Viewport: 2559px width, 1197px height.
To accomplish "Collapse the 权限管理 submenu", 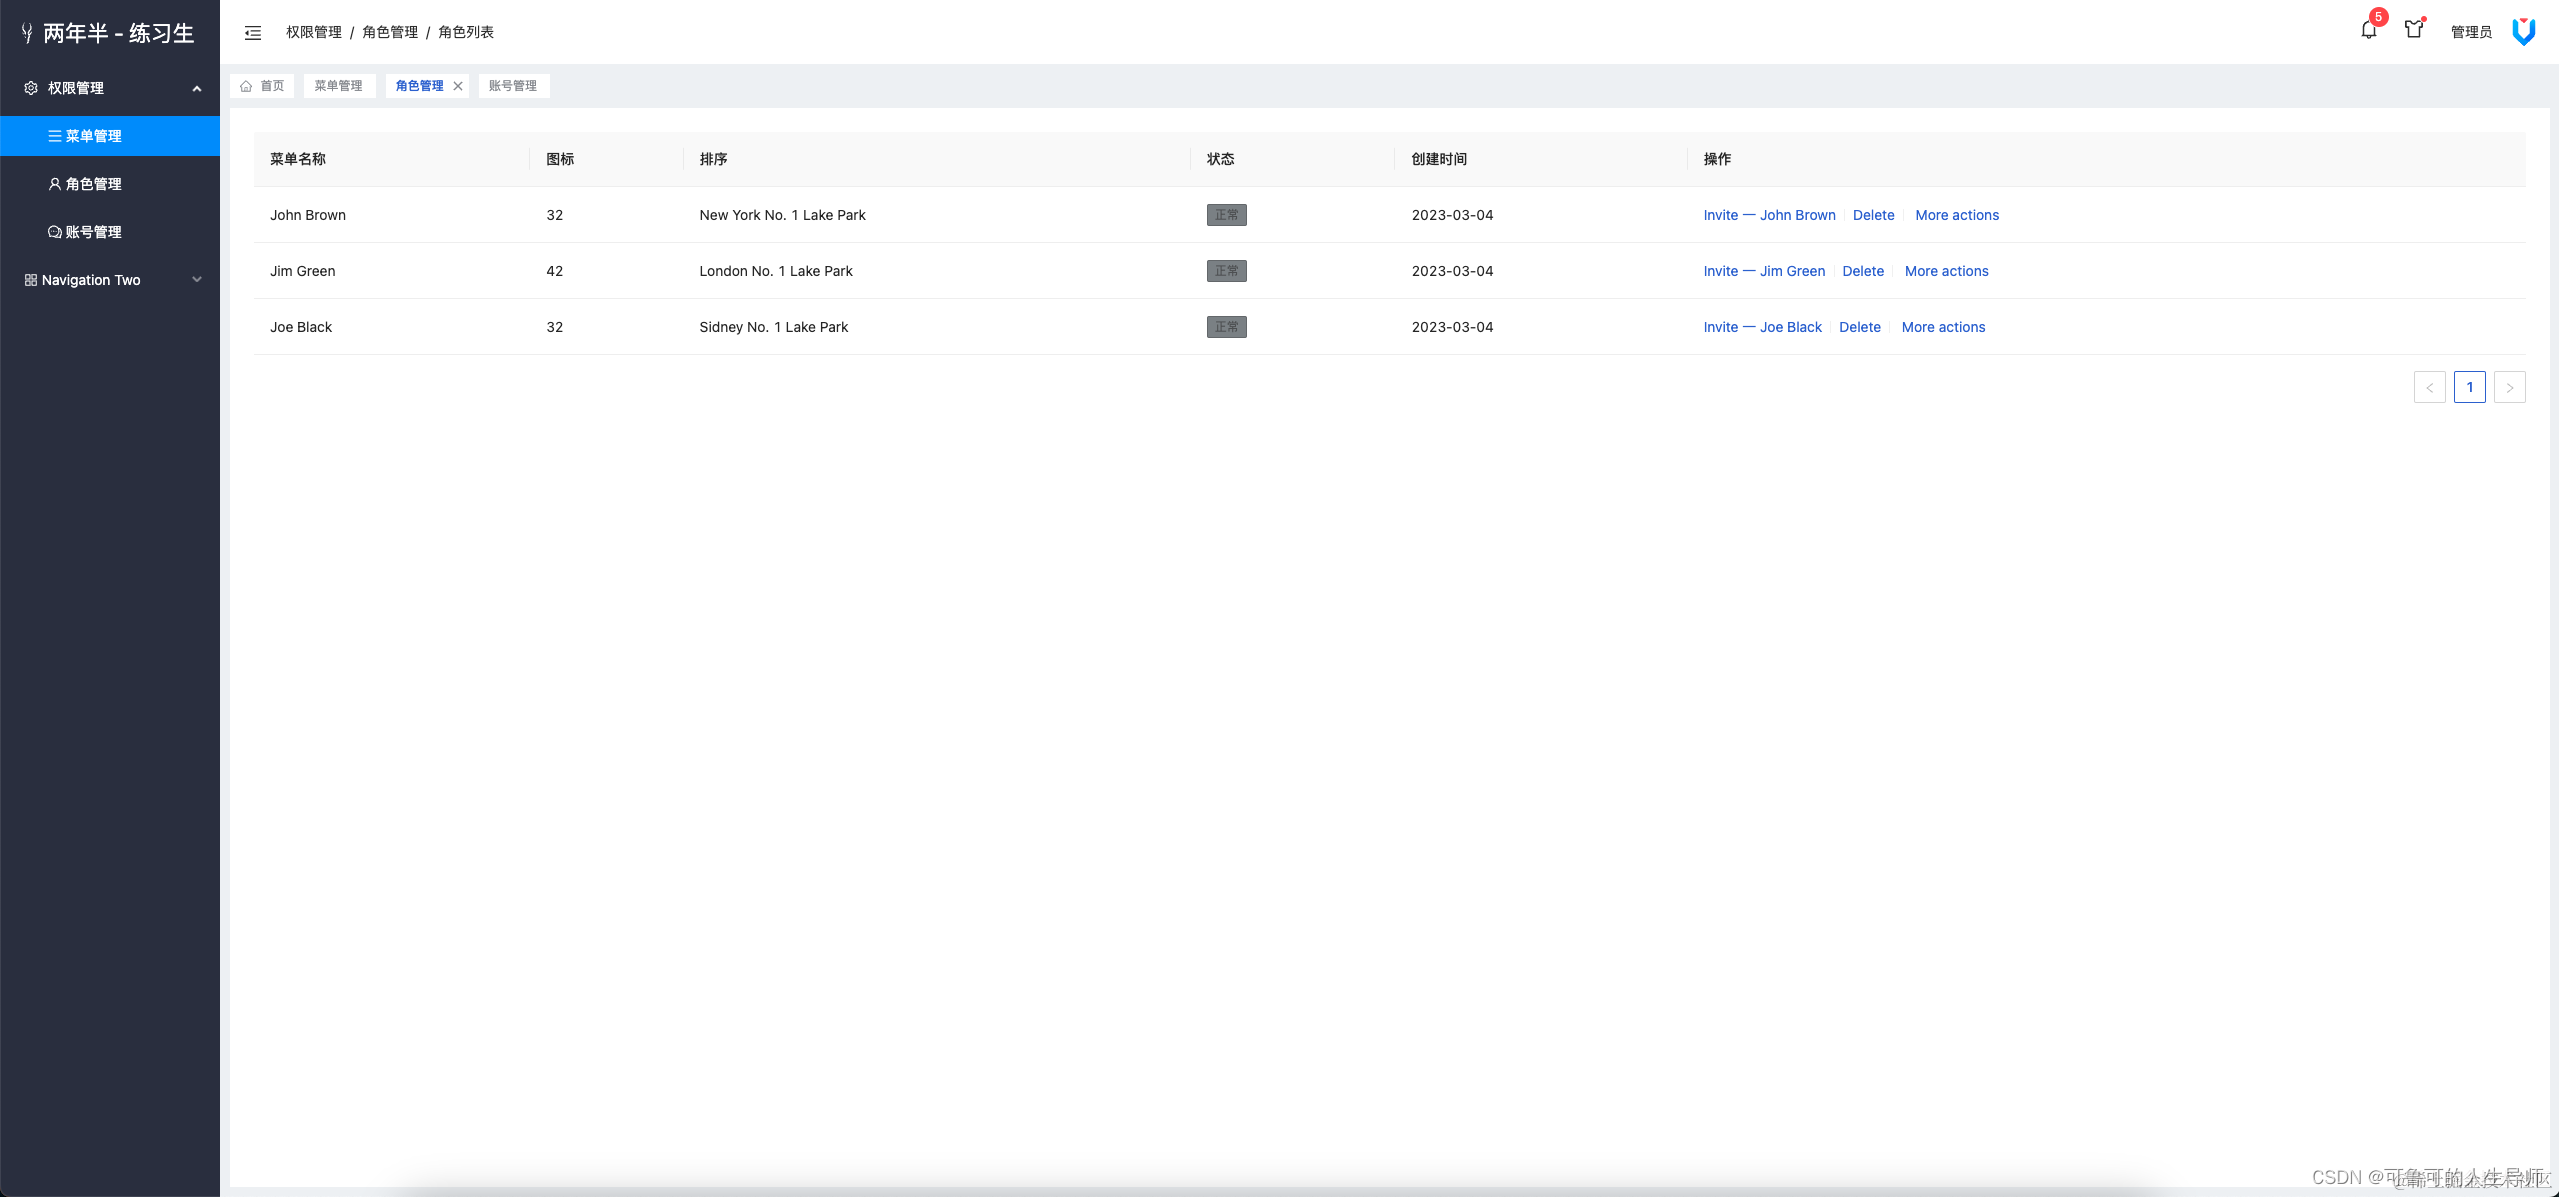I will click(x=197, y=88).
